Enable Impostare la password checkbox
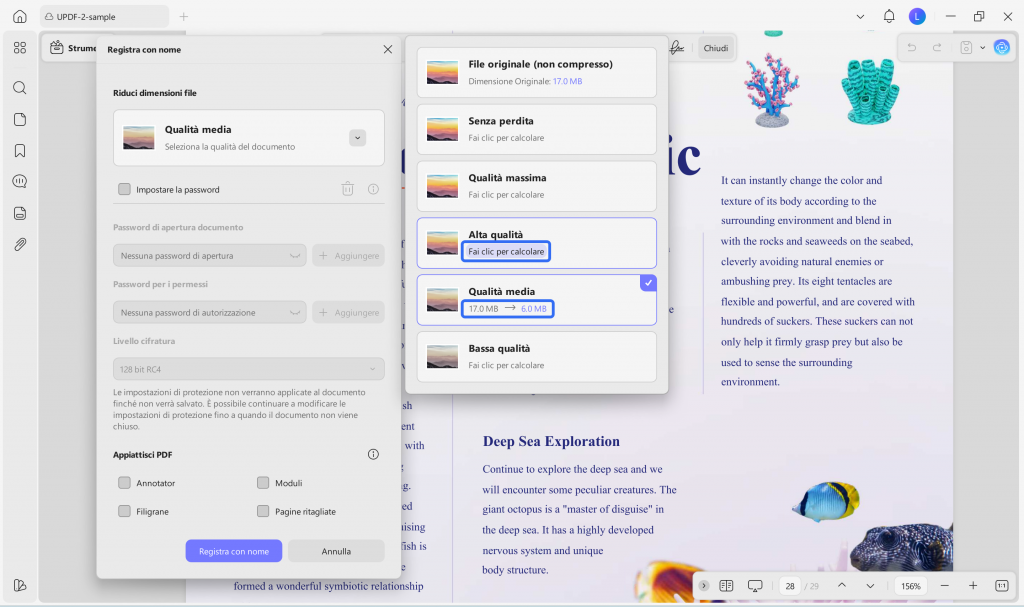This screenshot has height=607, width=1024. [x=124, y=189]
